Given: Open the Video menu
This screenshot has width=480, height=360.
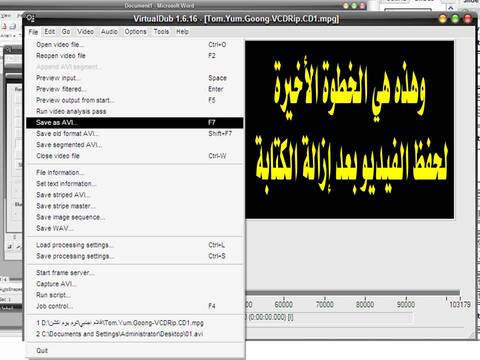Looking at the screenshot, I should (85, 32).
